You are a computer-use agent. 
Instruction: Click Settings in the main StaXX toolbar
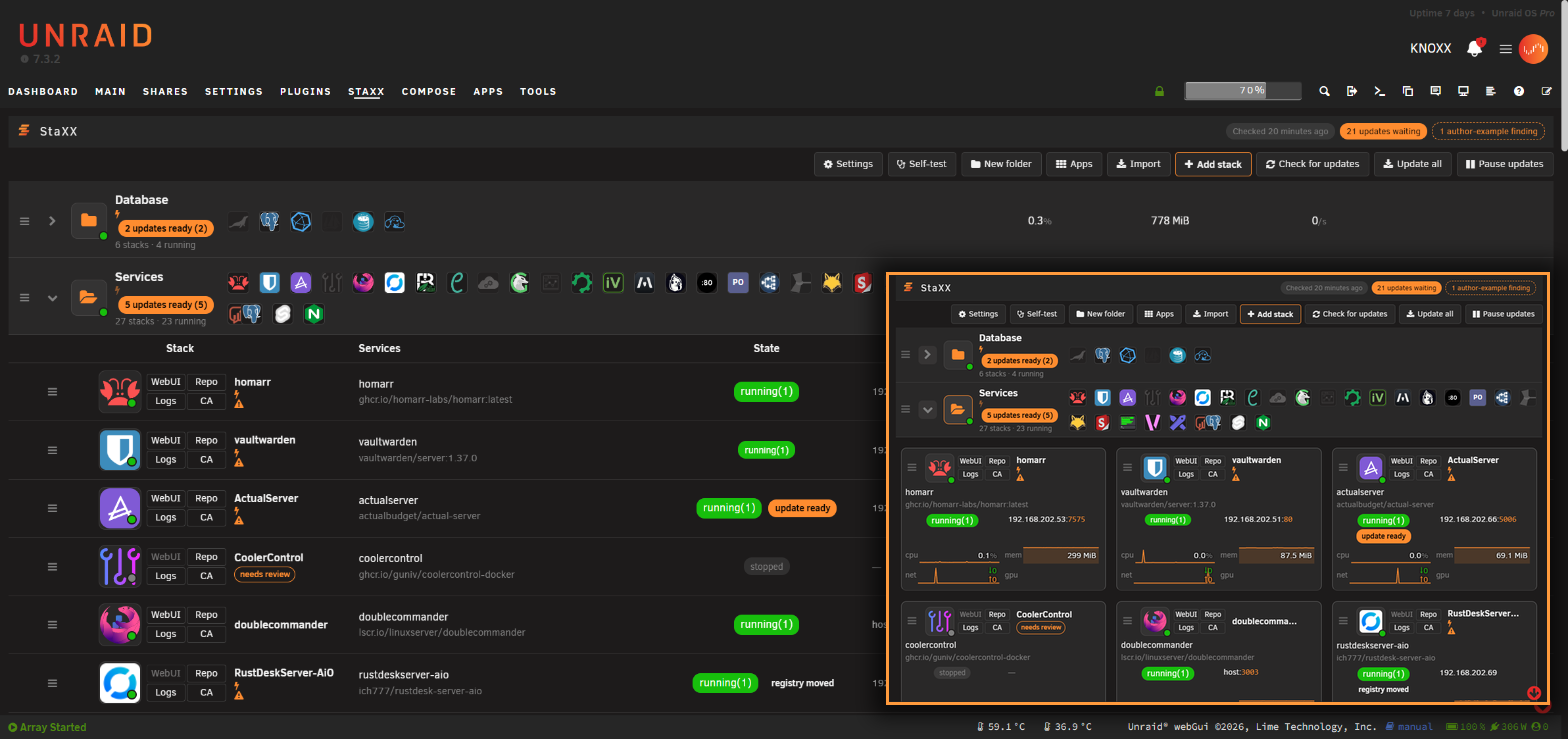point(848,164)
